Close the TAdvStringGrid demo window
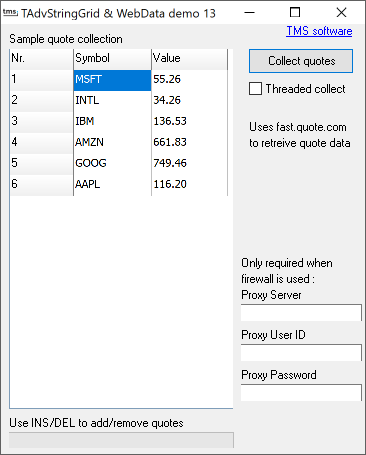 pos(341,13)
